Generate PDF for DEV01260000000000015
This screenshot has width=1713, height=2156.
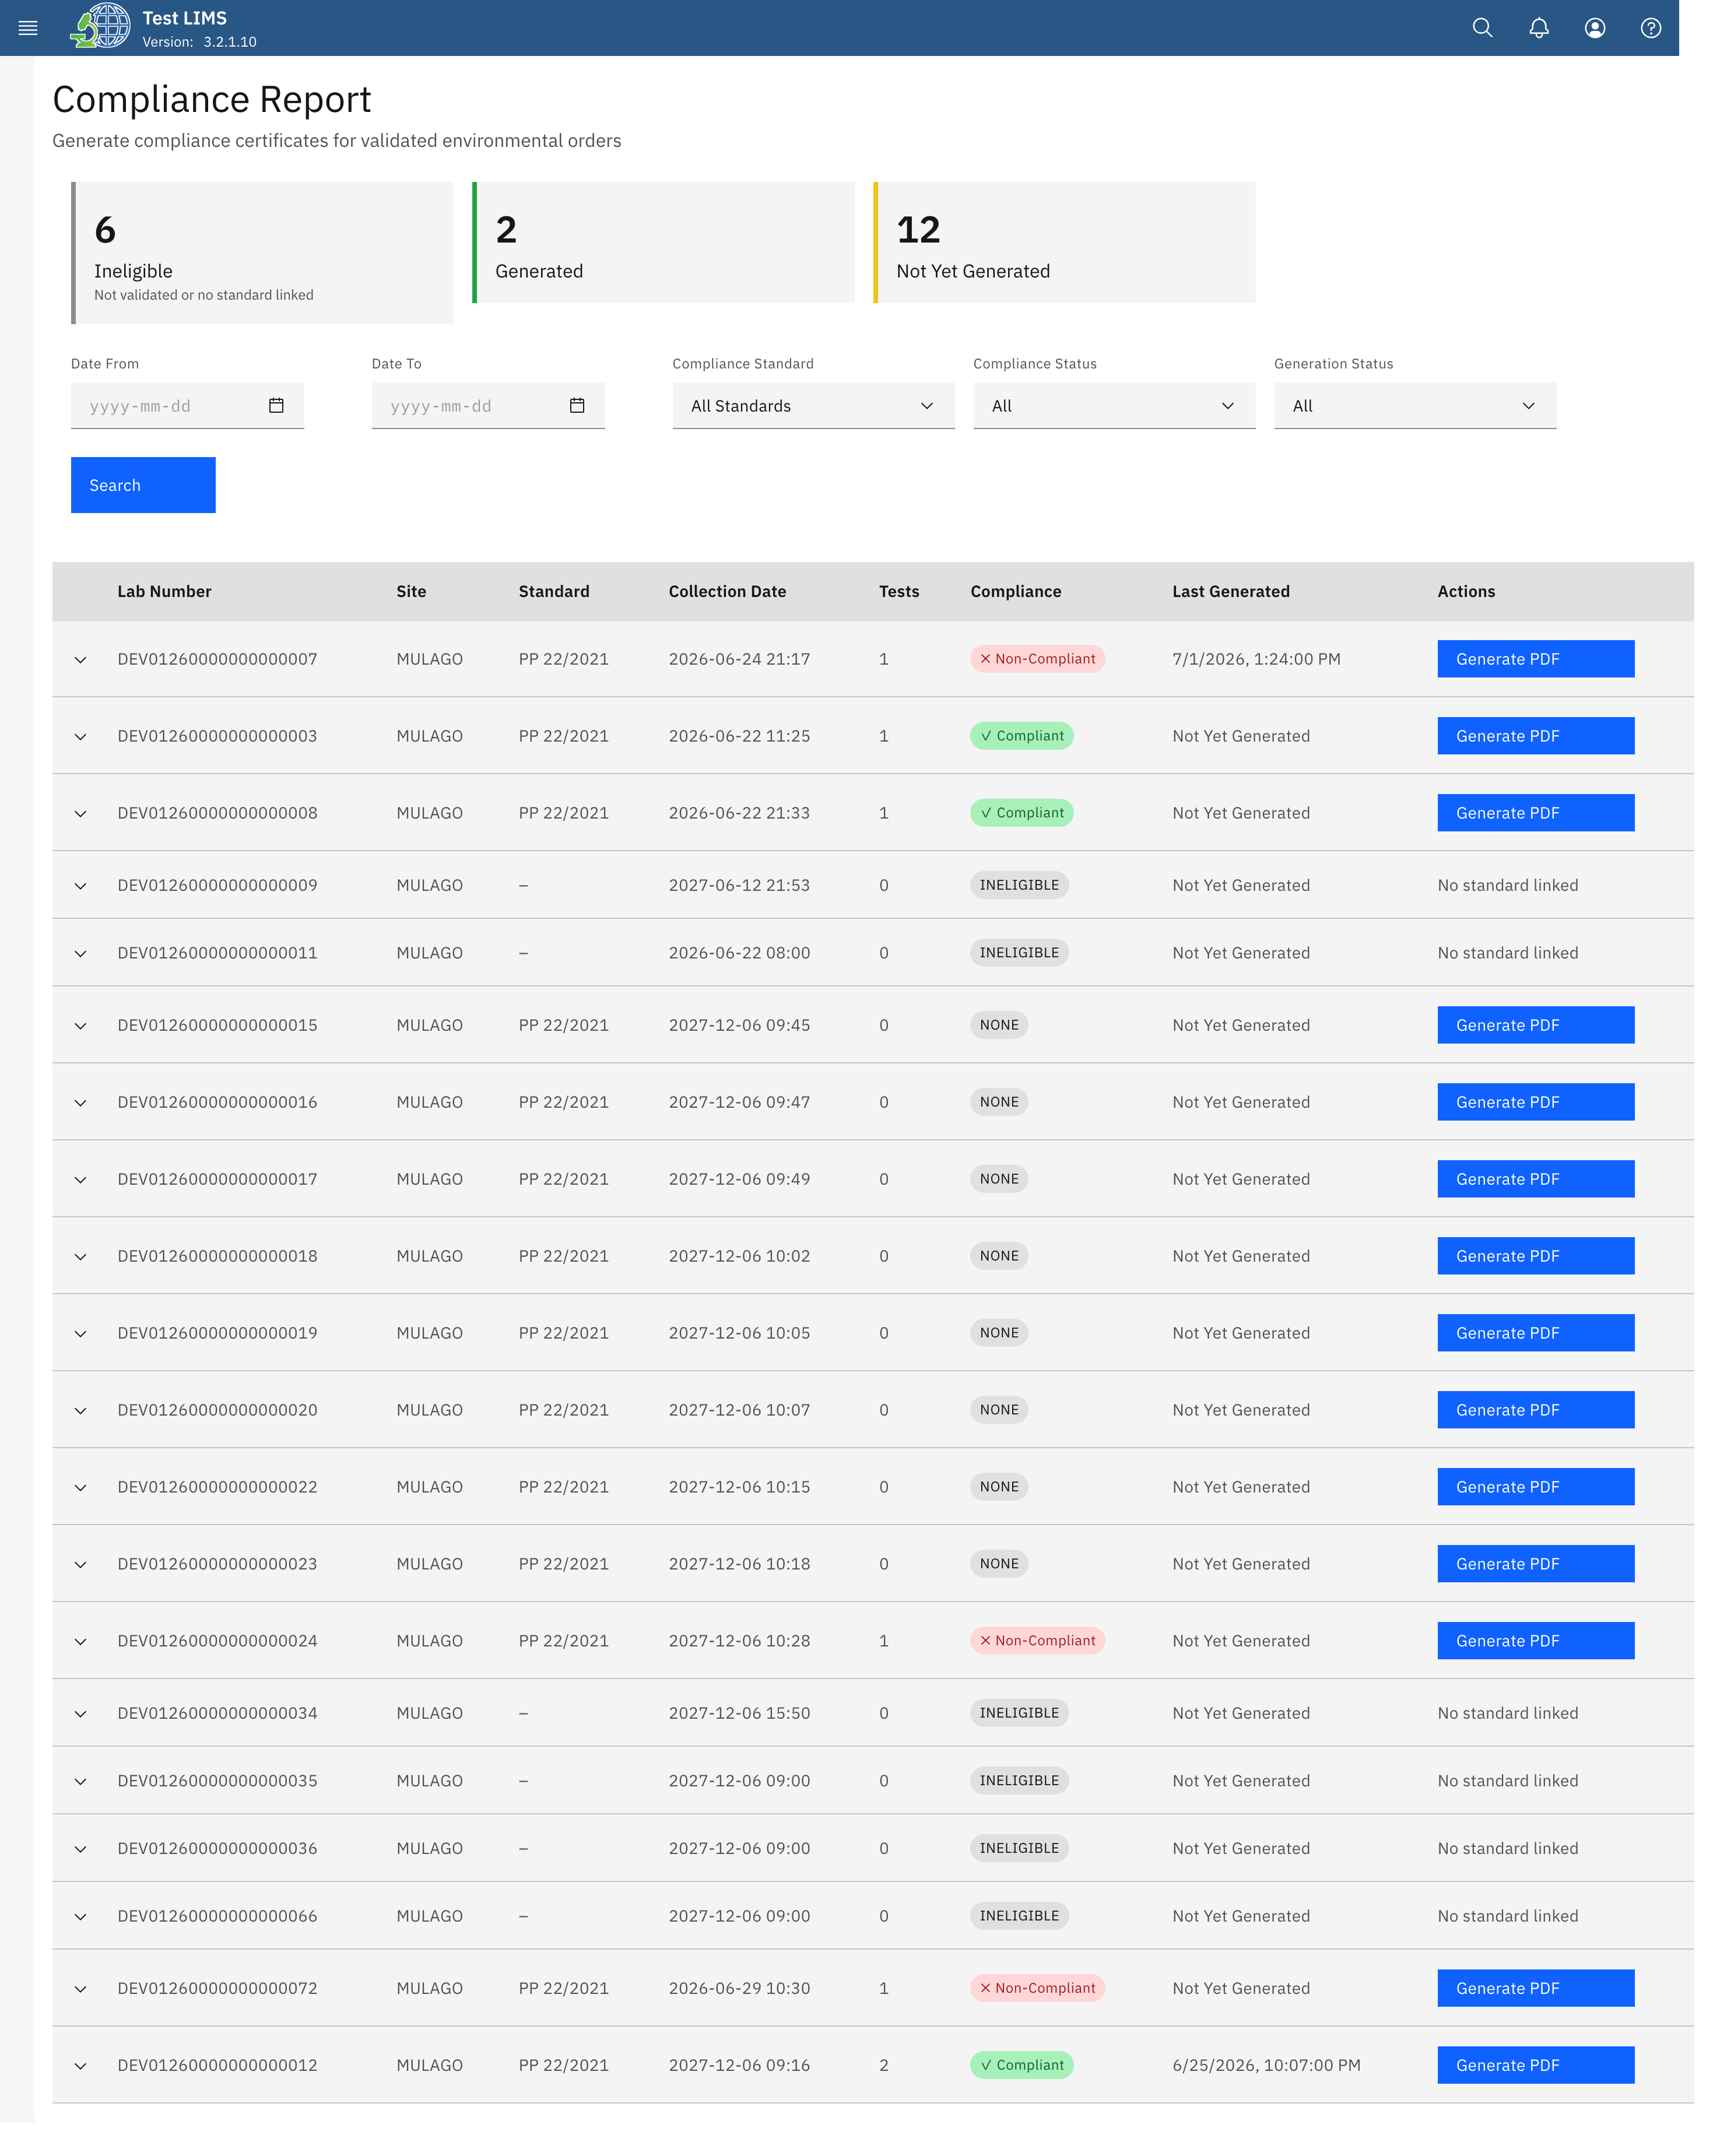pyautogui.click(x=1535, y=1025)
